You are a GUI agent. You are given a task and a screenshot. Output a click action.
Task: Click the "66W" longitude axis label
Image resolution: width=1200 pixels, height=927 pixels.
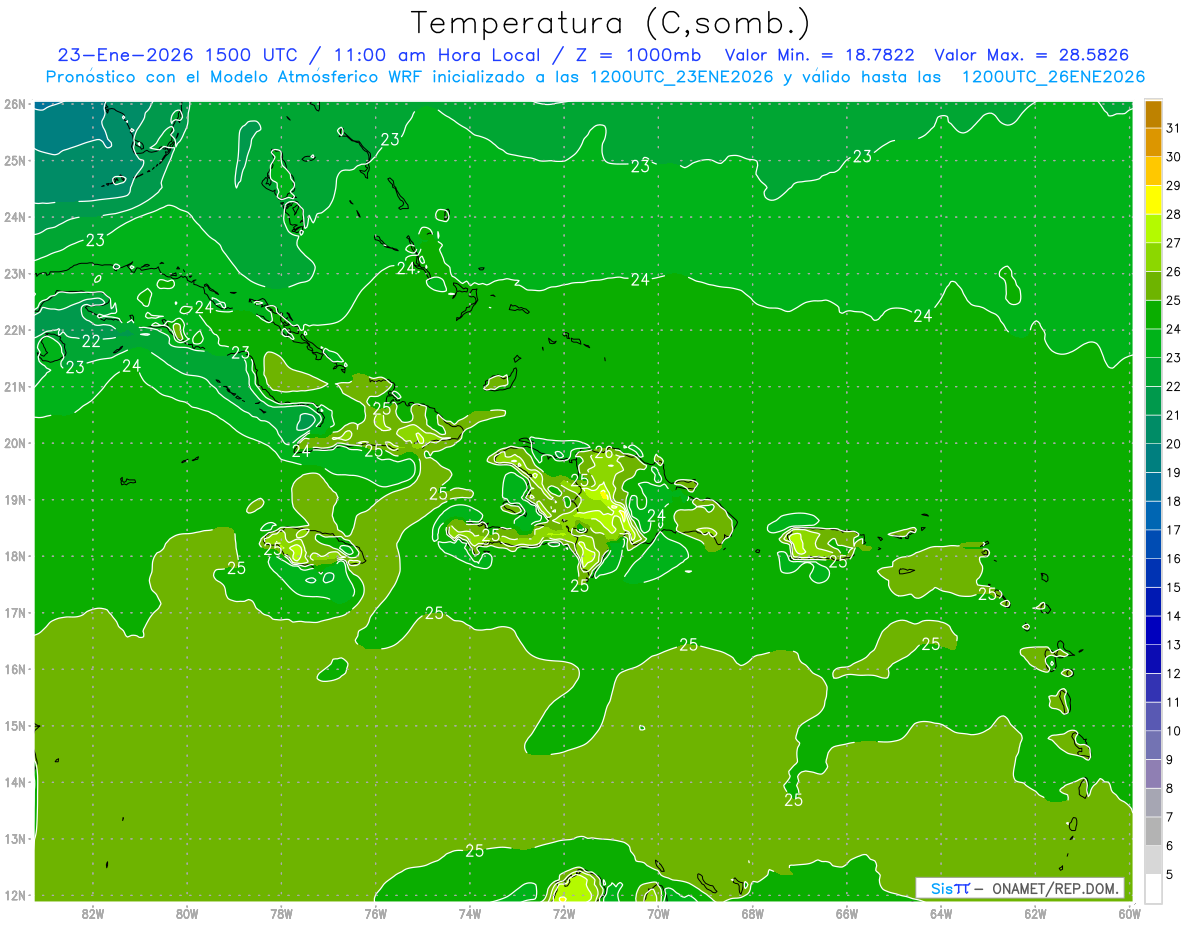click(x=847, y=913)
